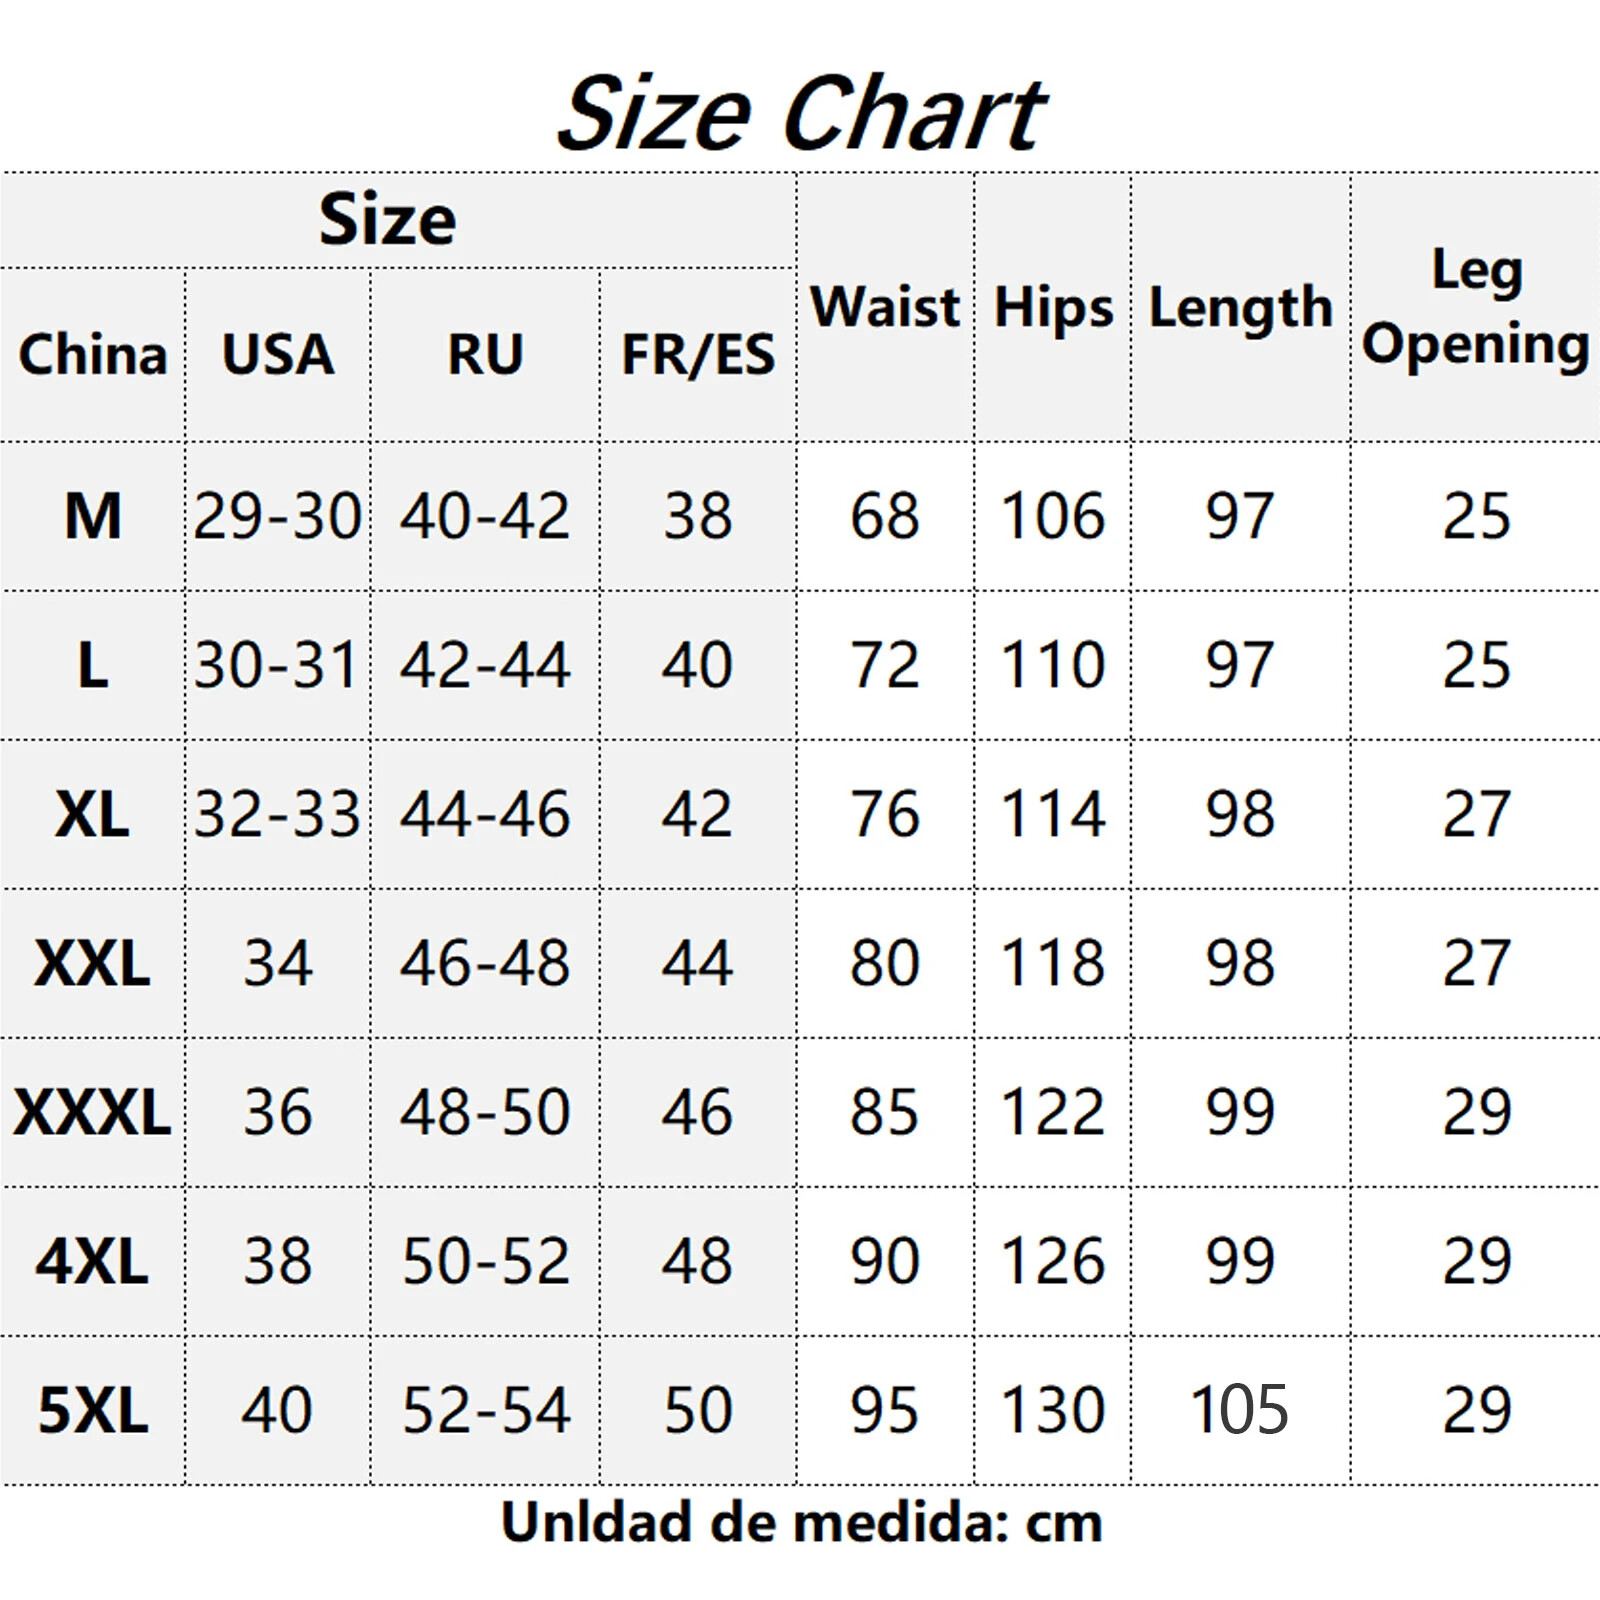This screenshot has width=1600, height=1600.
Task: Select the M size row label
Action: click(93, 516)
